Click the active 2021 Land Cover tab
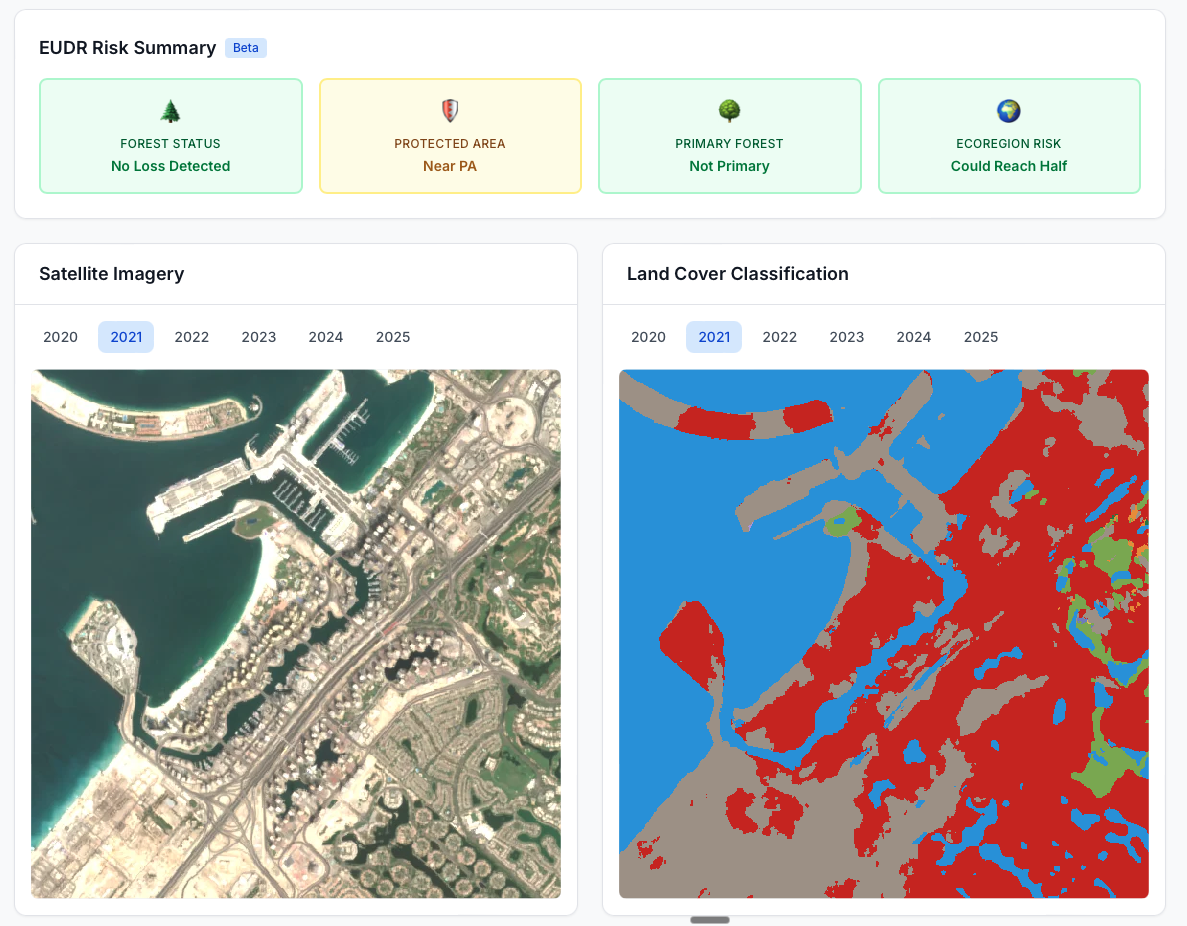 [714, 337]
